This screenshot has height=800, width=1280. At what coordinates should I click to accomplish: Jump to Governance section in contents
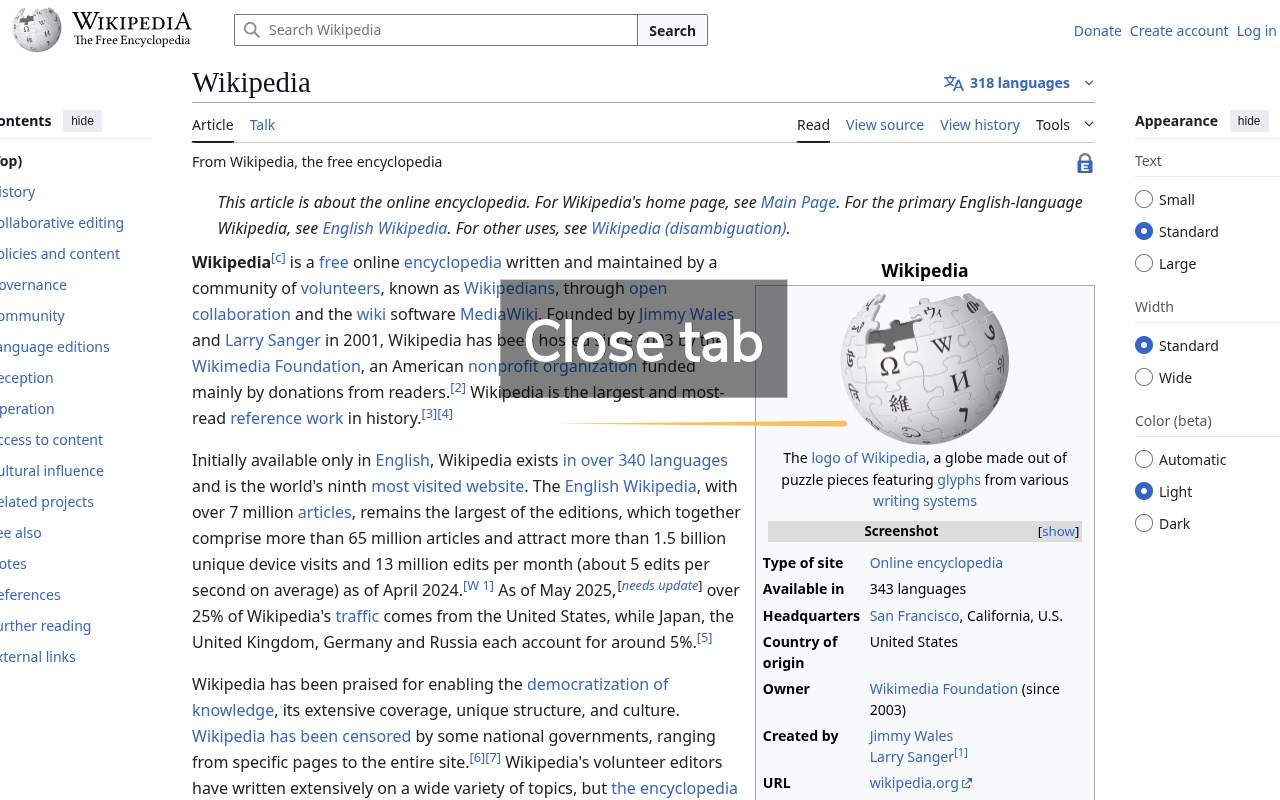tap(32, 285)
